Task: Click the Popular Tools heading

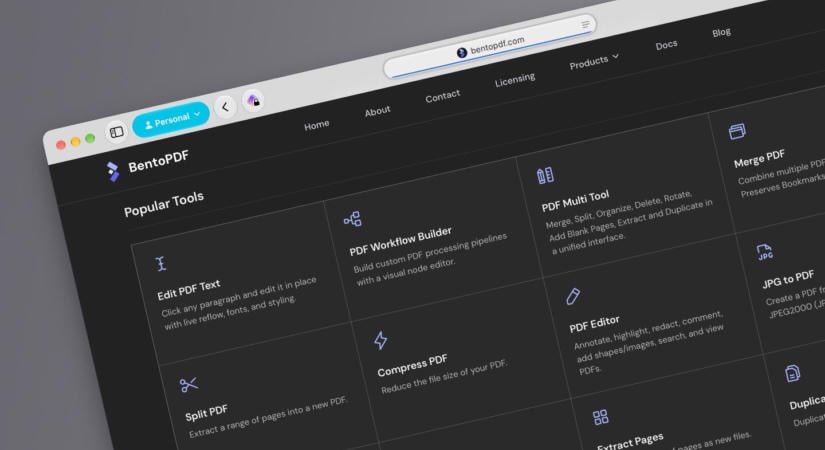Action: 164,204
